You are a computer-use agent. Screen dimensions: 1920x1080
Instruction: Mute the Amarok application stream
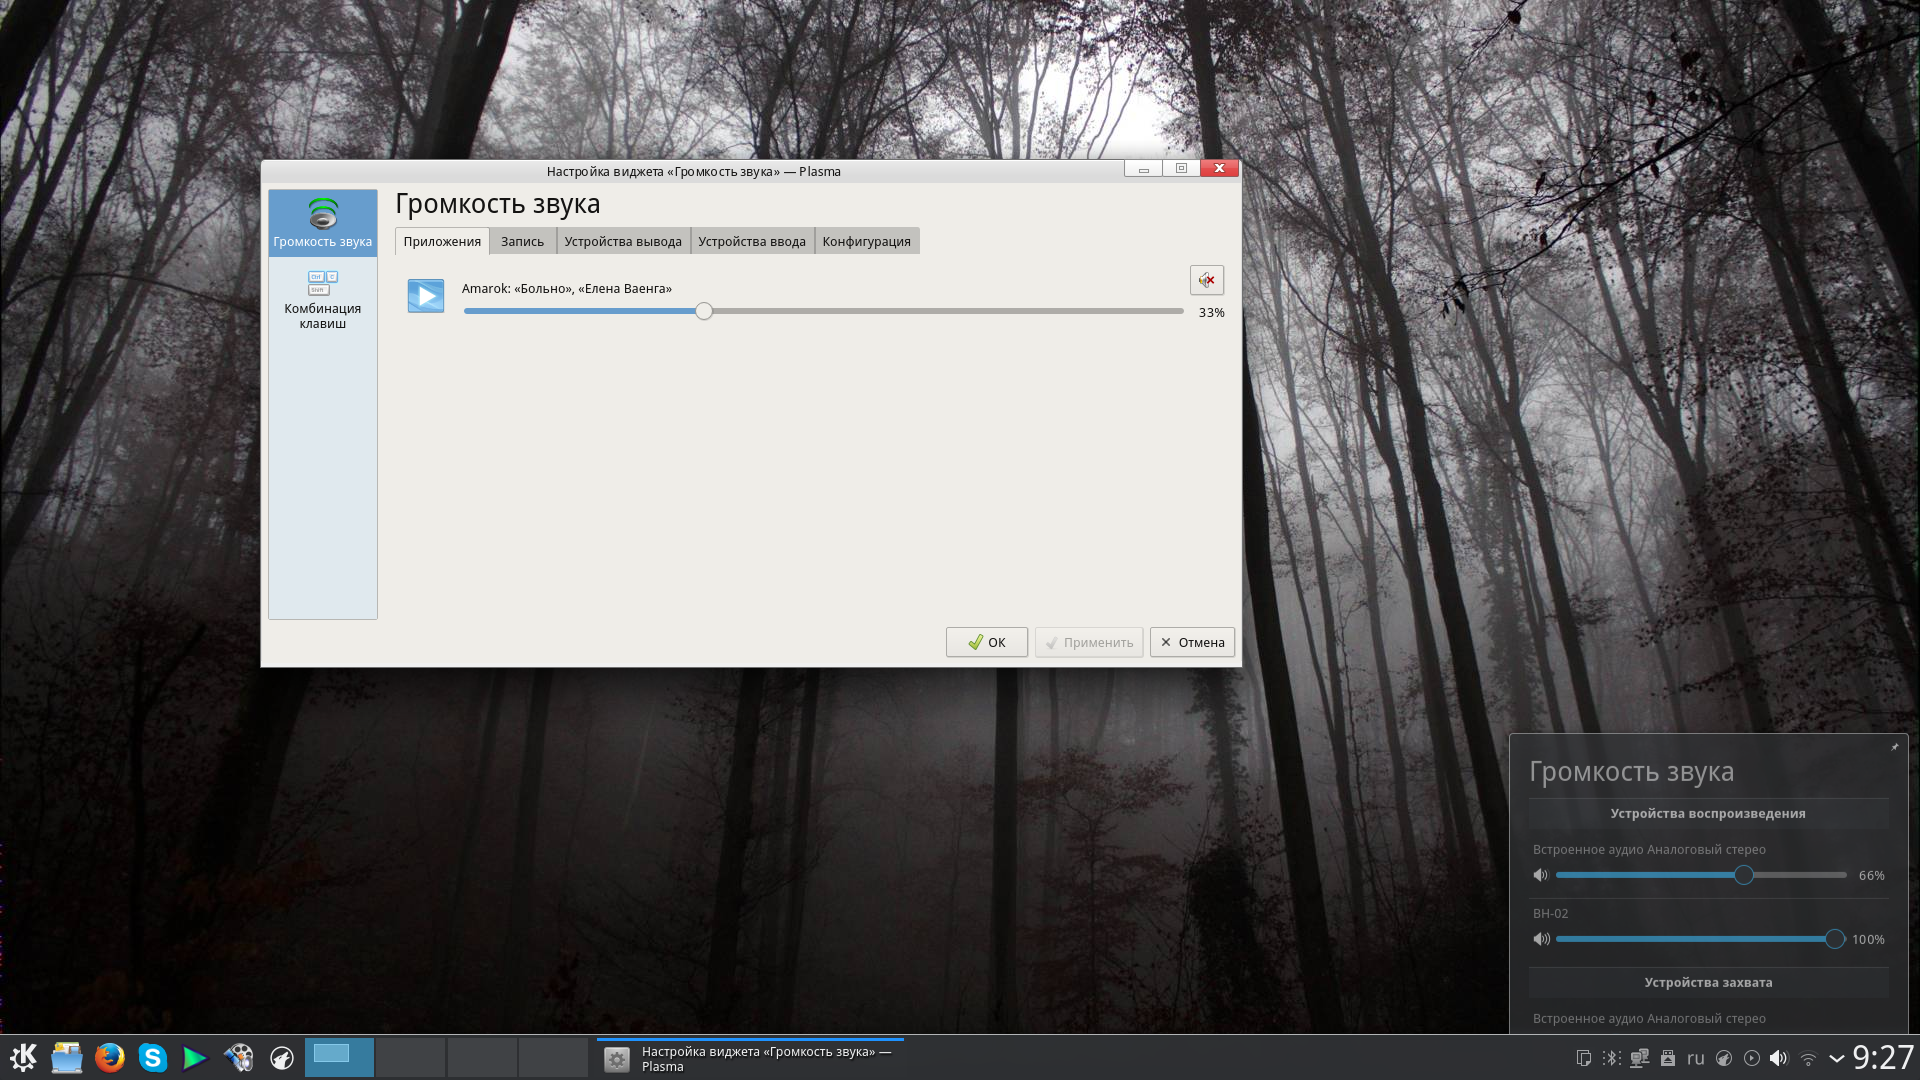coord(1207,280)
